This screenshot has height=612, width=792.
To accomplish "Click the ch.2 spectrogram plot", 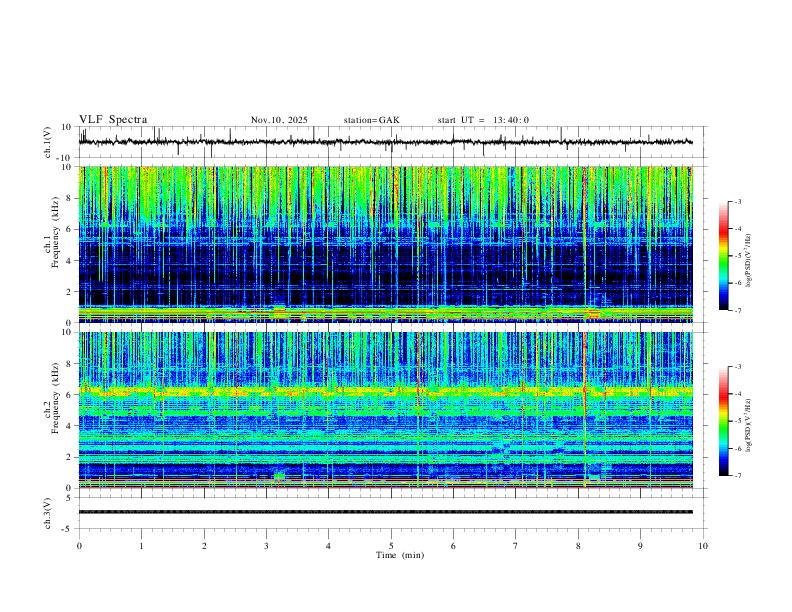I will coord(386,410).
